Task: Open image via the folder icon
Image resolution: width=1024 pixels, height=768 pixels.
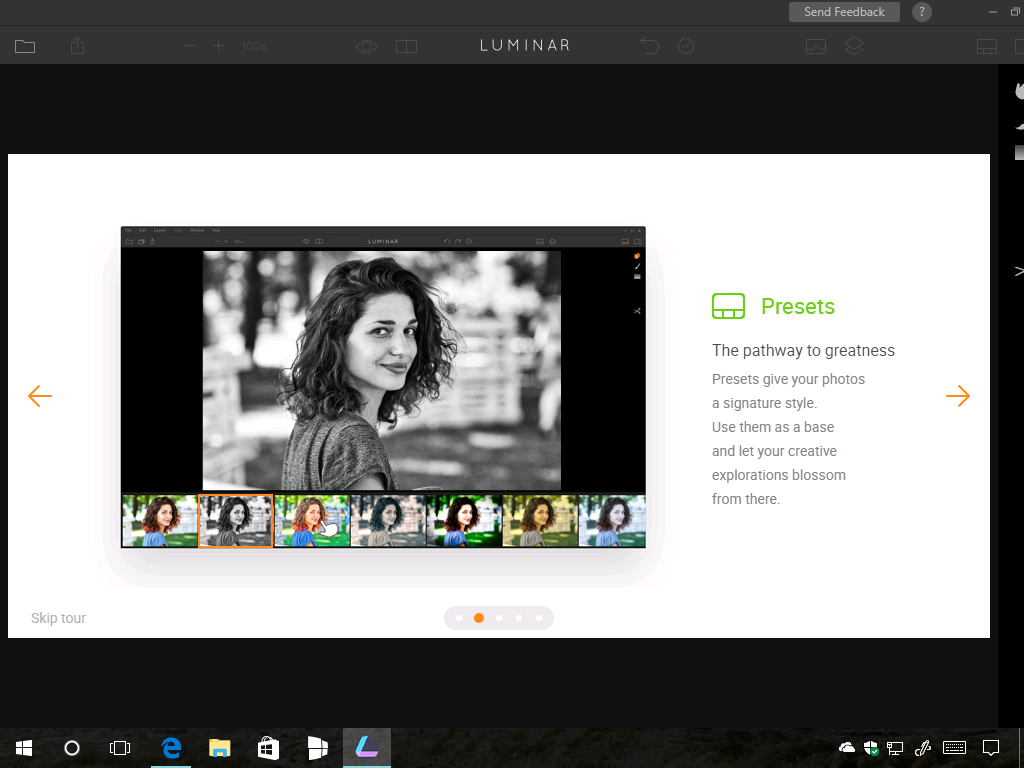Action: (x=25, y=46)
